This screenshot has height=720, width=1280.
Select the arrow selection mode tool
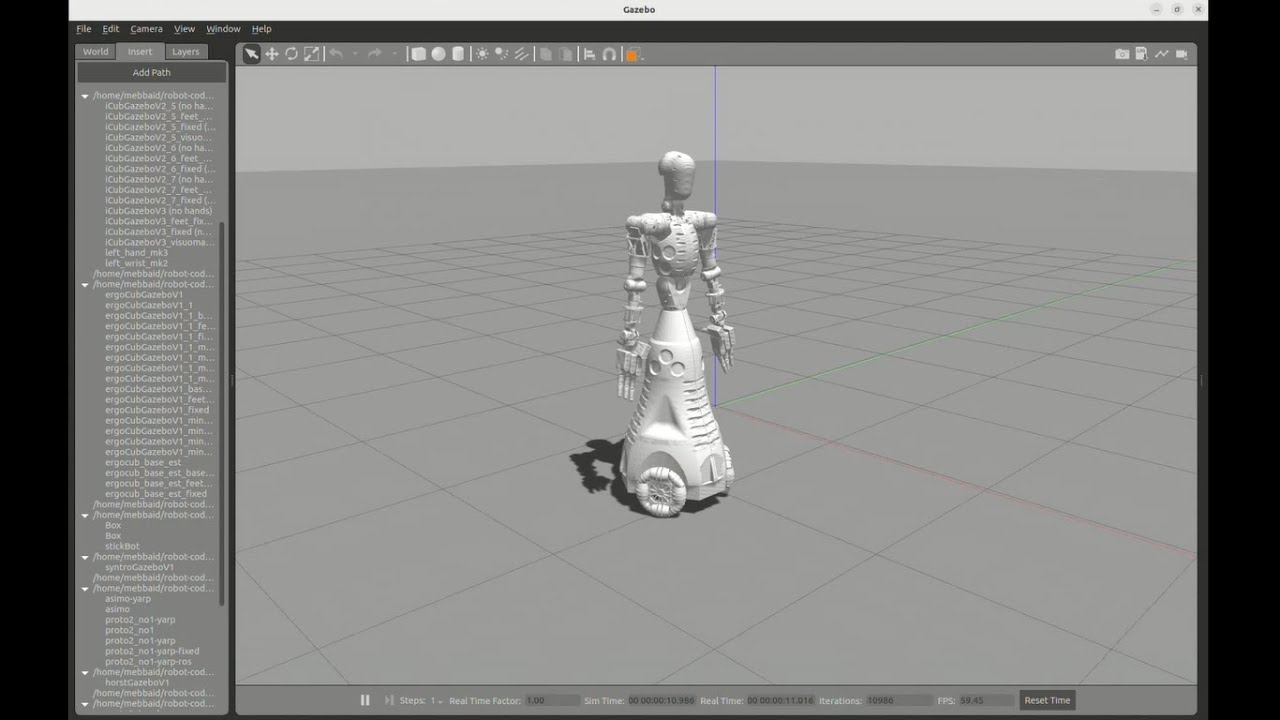click(251, 54)
